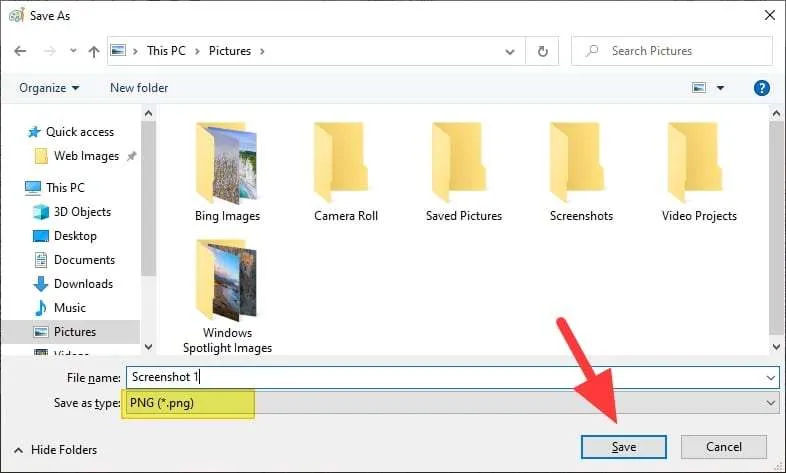Open the Save as type dropdown
786x473 pixels.
click(x=453, y=403)
